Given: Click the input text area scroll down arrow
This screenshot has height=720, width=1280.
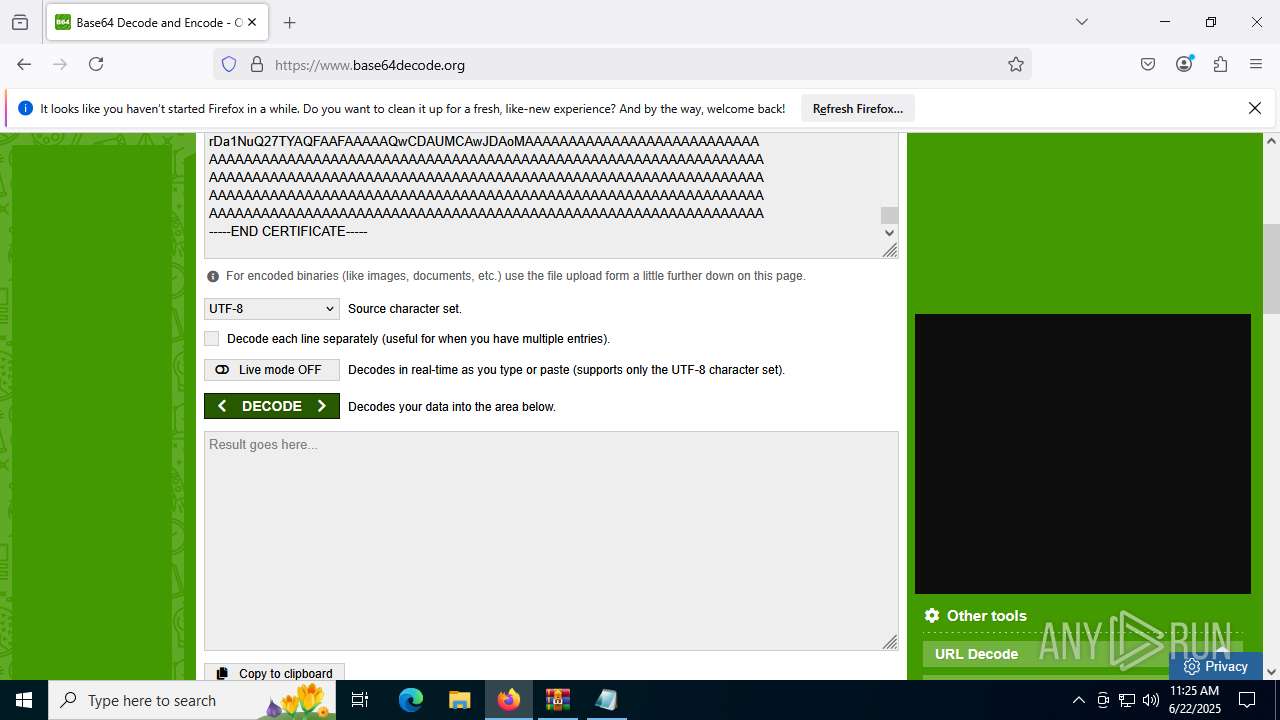Looking at the screenshot, I should pyautogui.click(x=890, y=233).
